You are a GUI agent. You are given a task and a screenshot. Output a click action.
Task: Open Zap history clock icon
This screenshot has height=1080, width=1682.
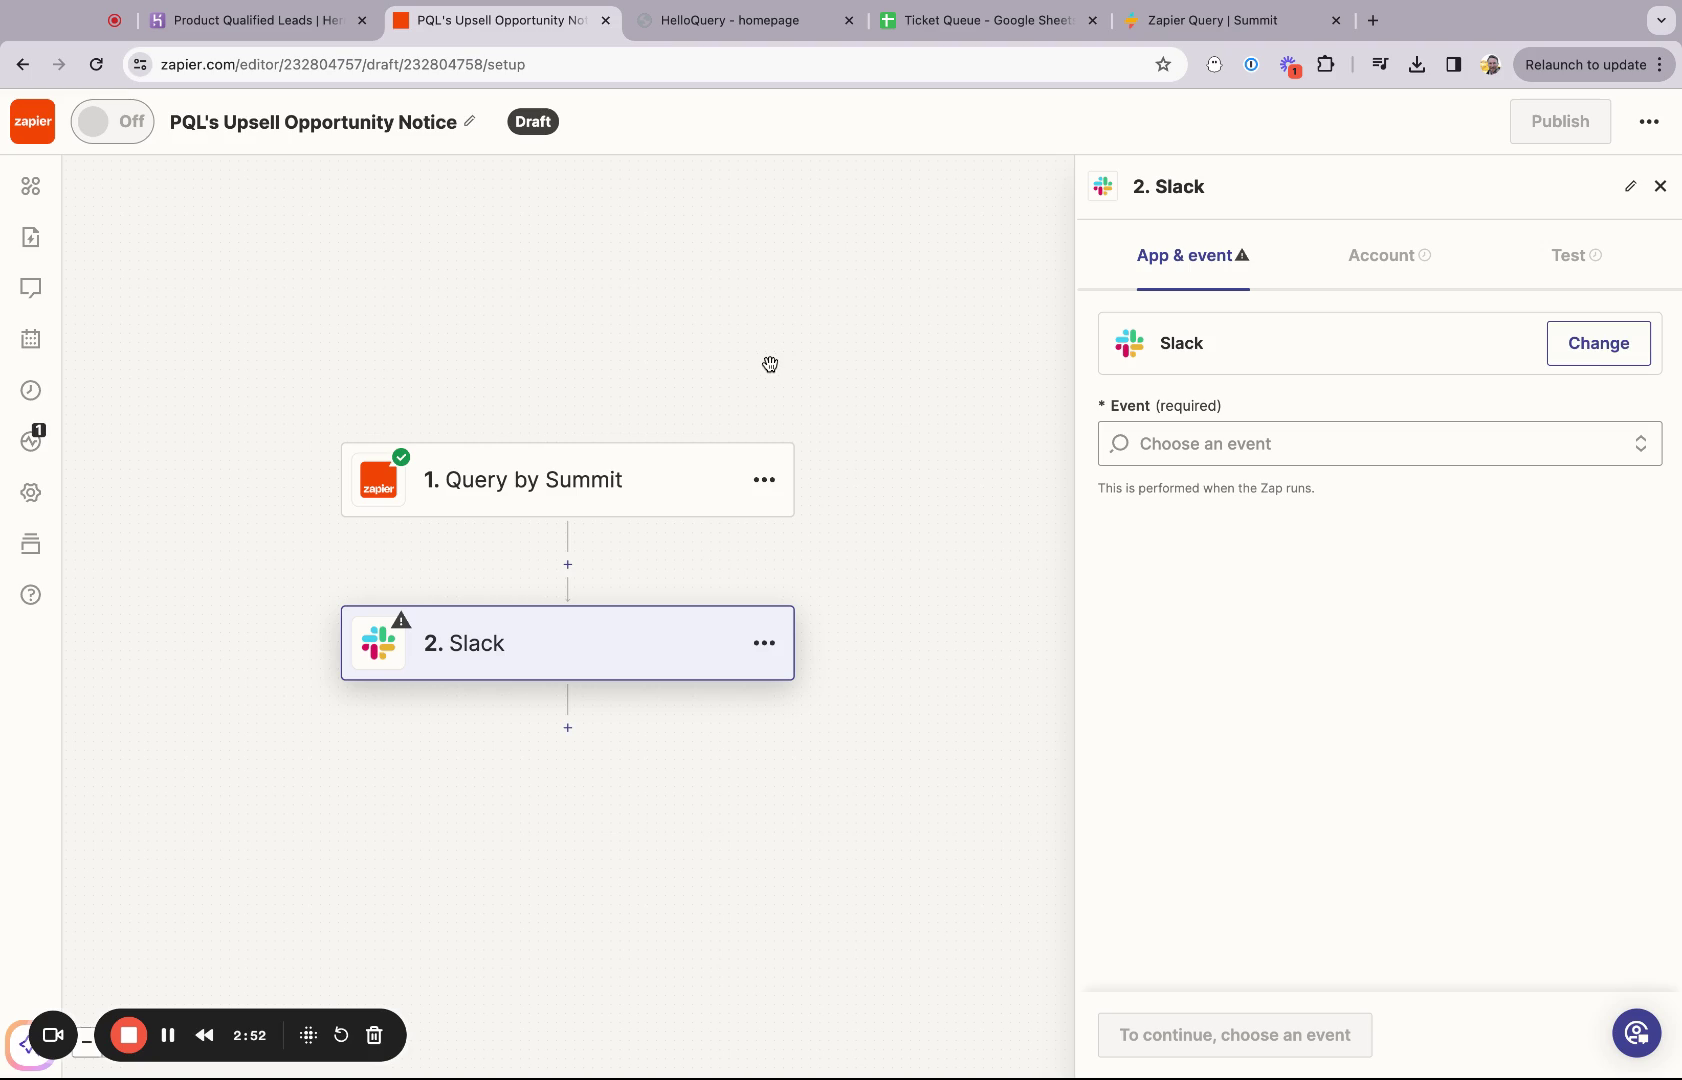click(31, 390)
